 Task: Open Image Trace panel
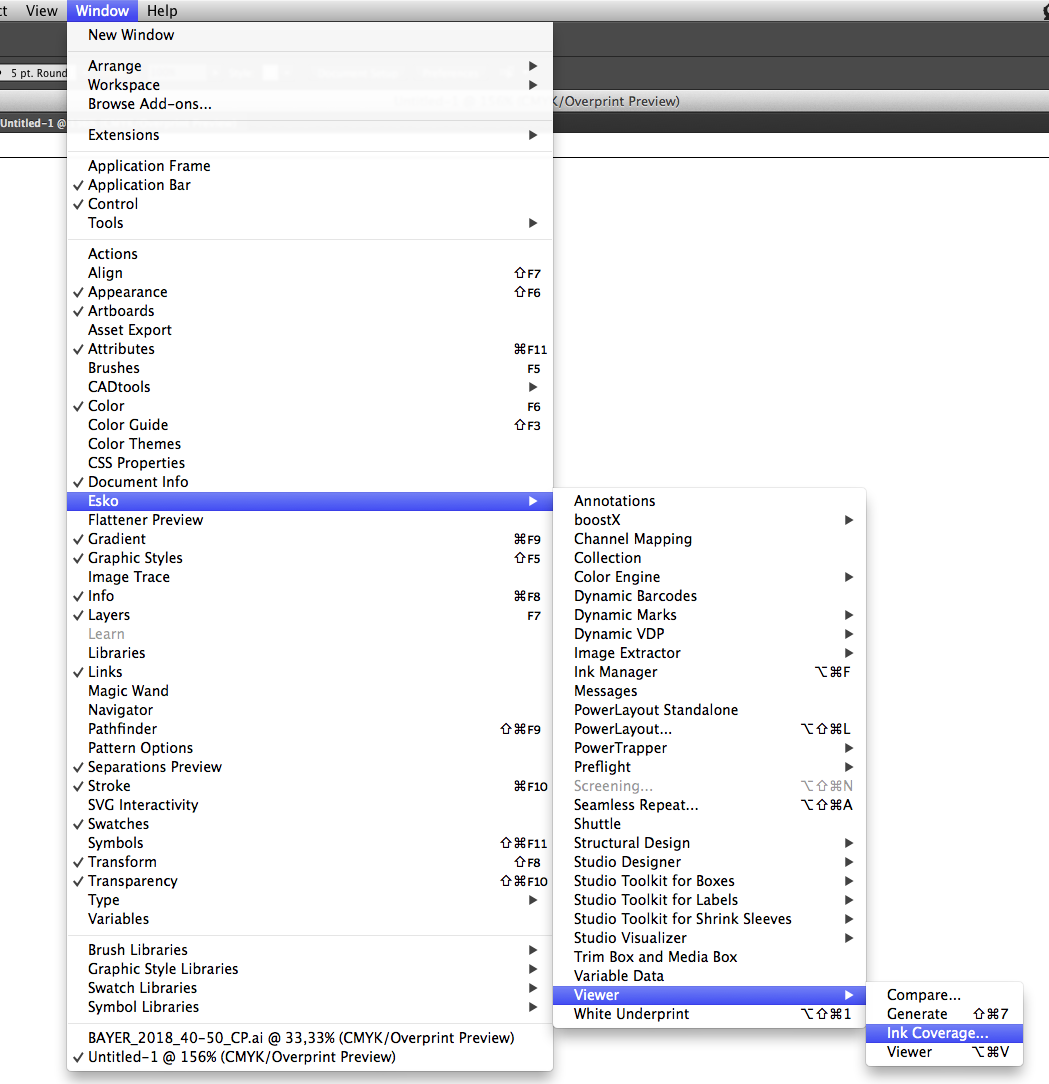[x=310, y=577]
